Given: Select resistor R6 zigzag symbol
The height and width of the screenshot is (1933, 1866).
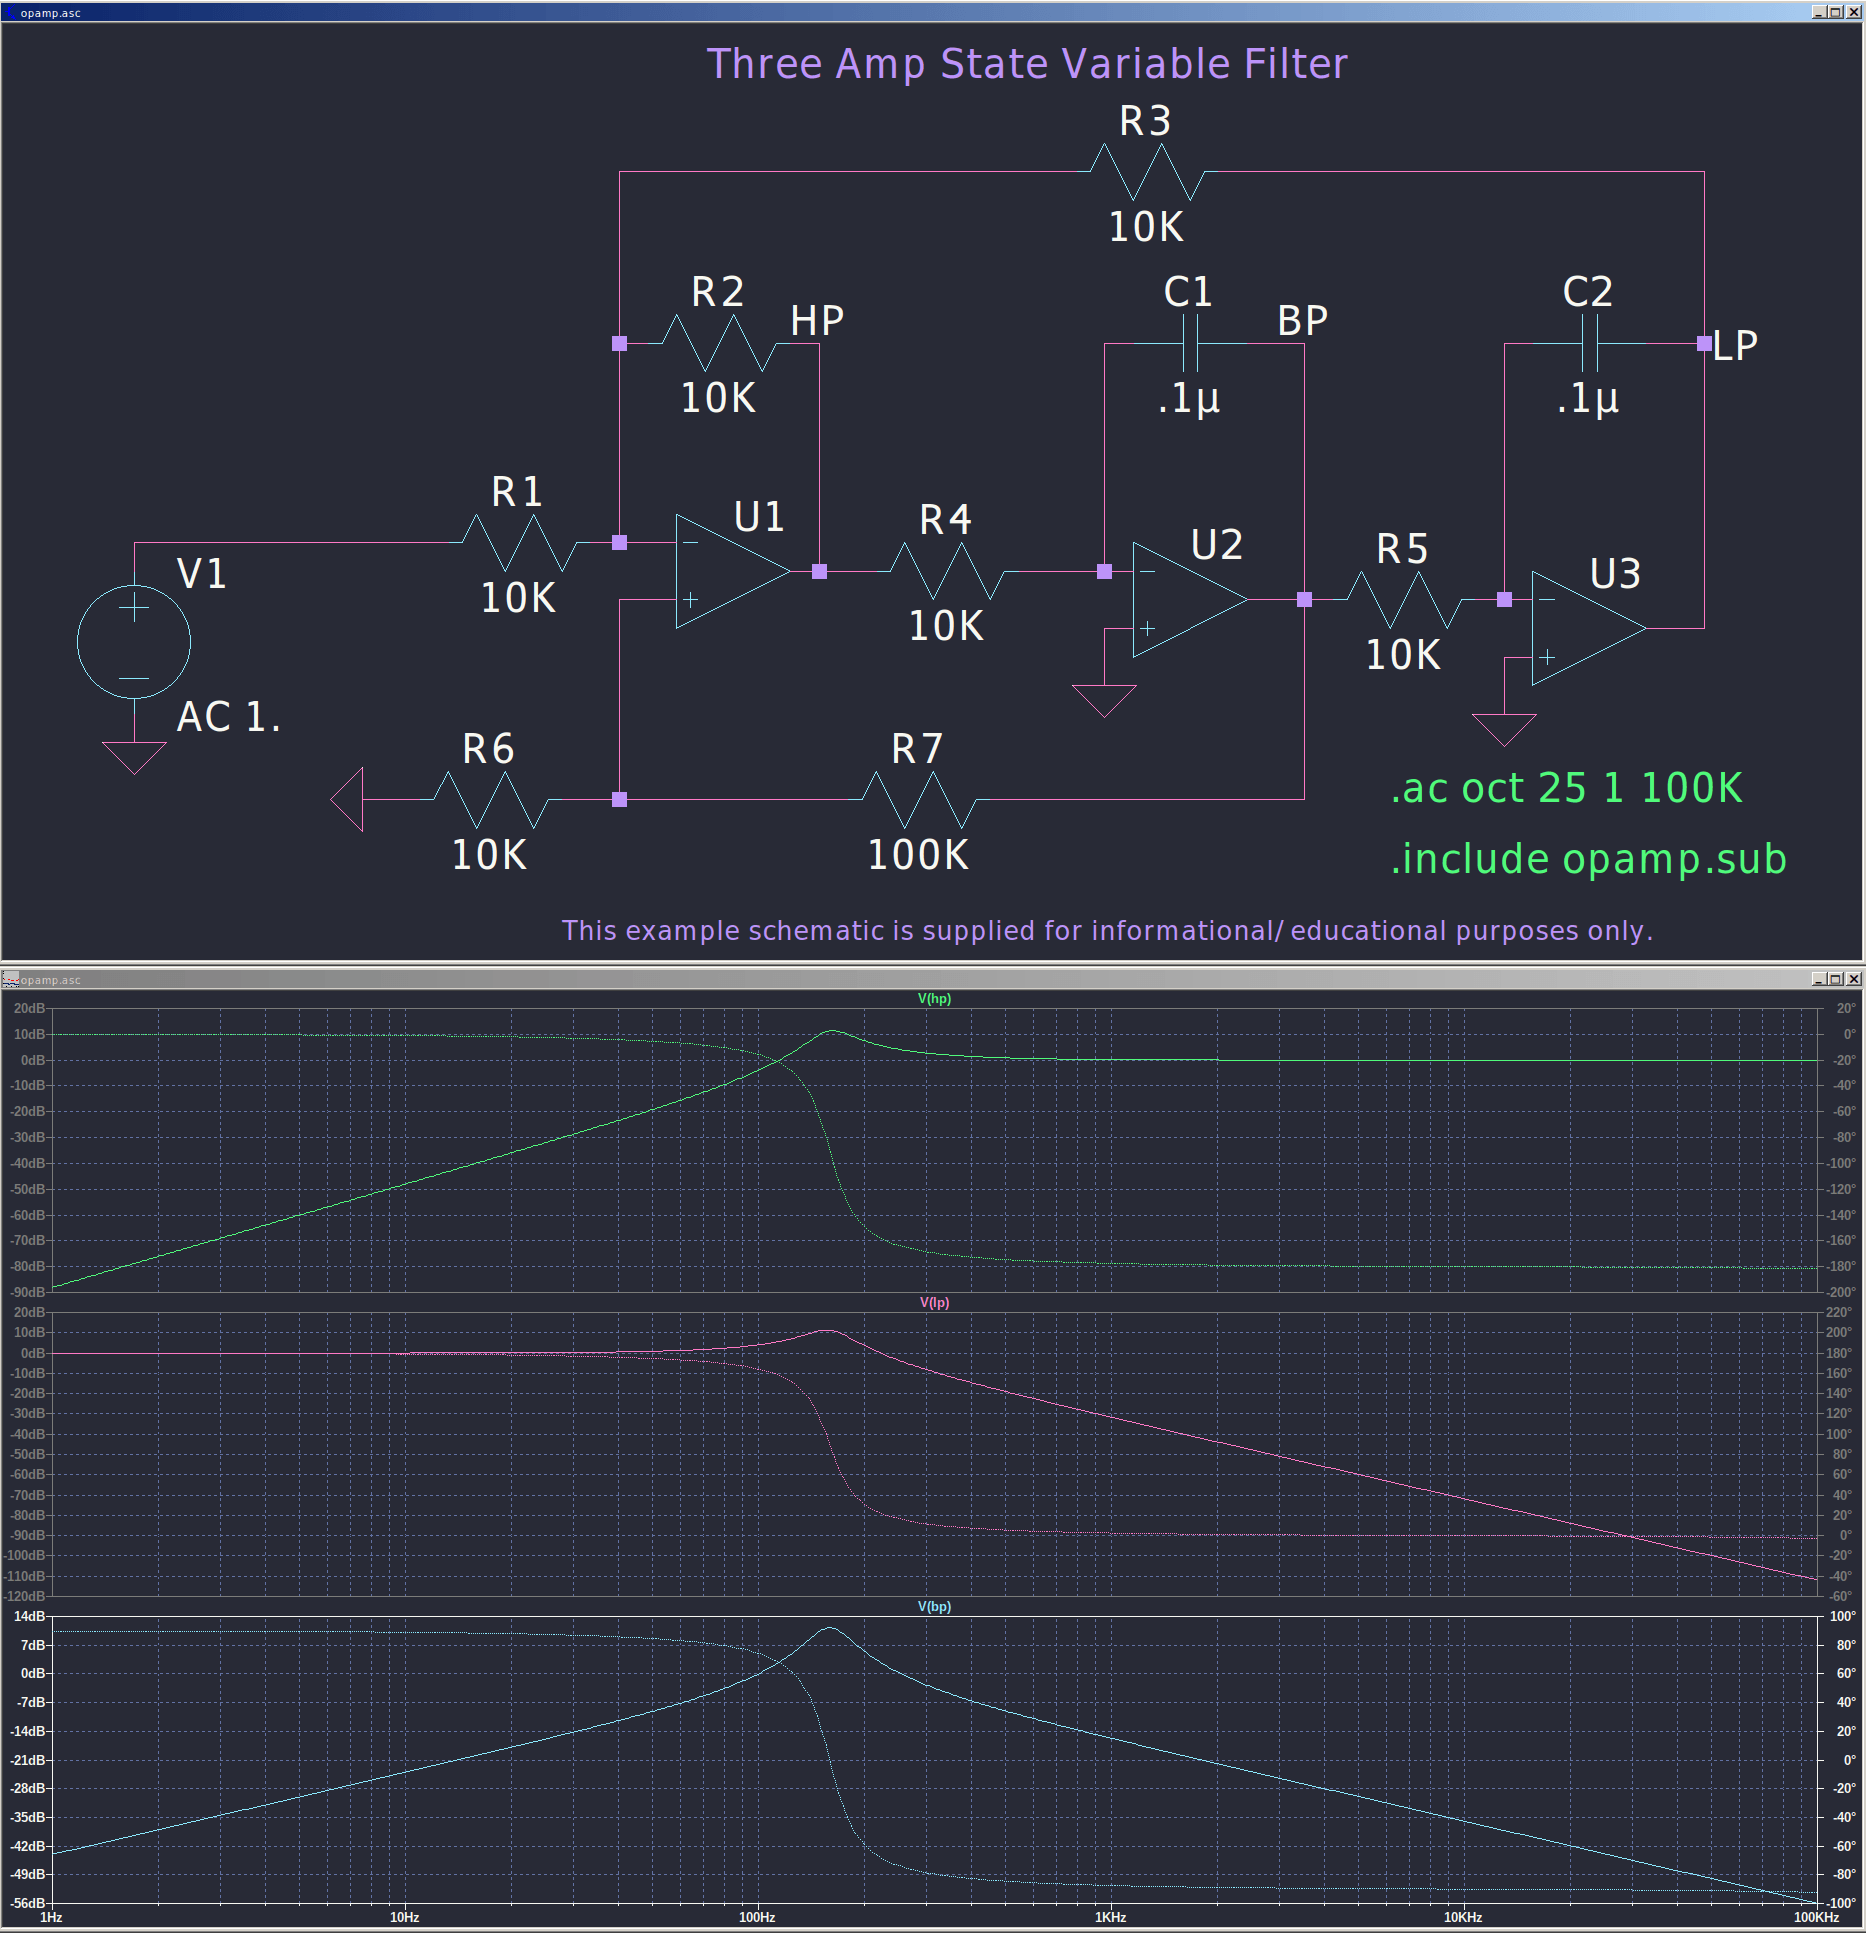Looking at the screenshot, I should (x=491, y=799).
